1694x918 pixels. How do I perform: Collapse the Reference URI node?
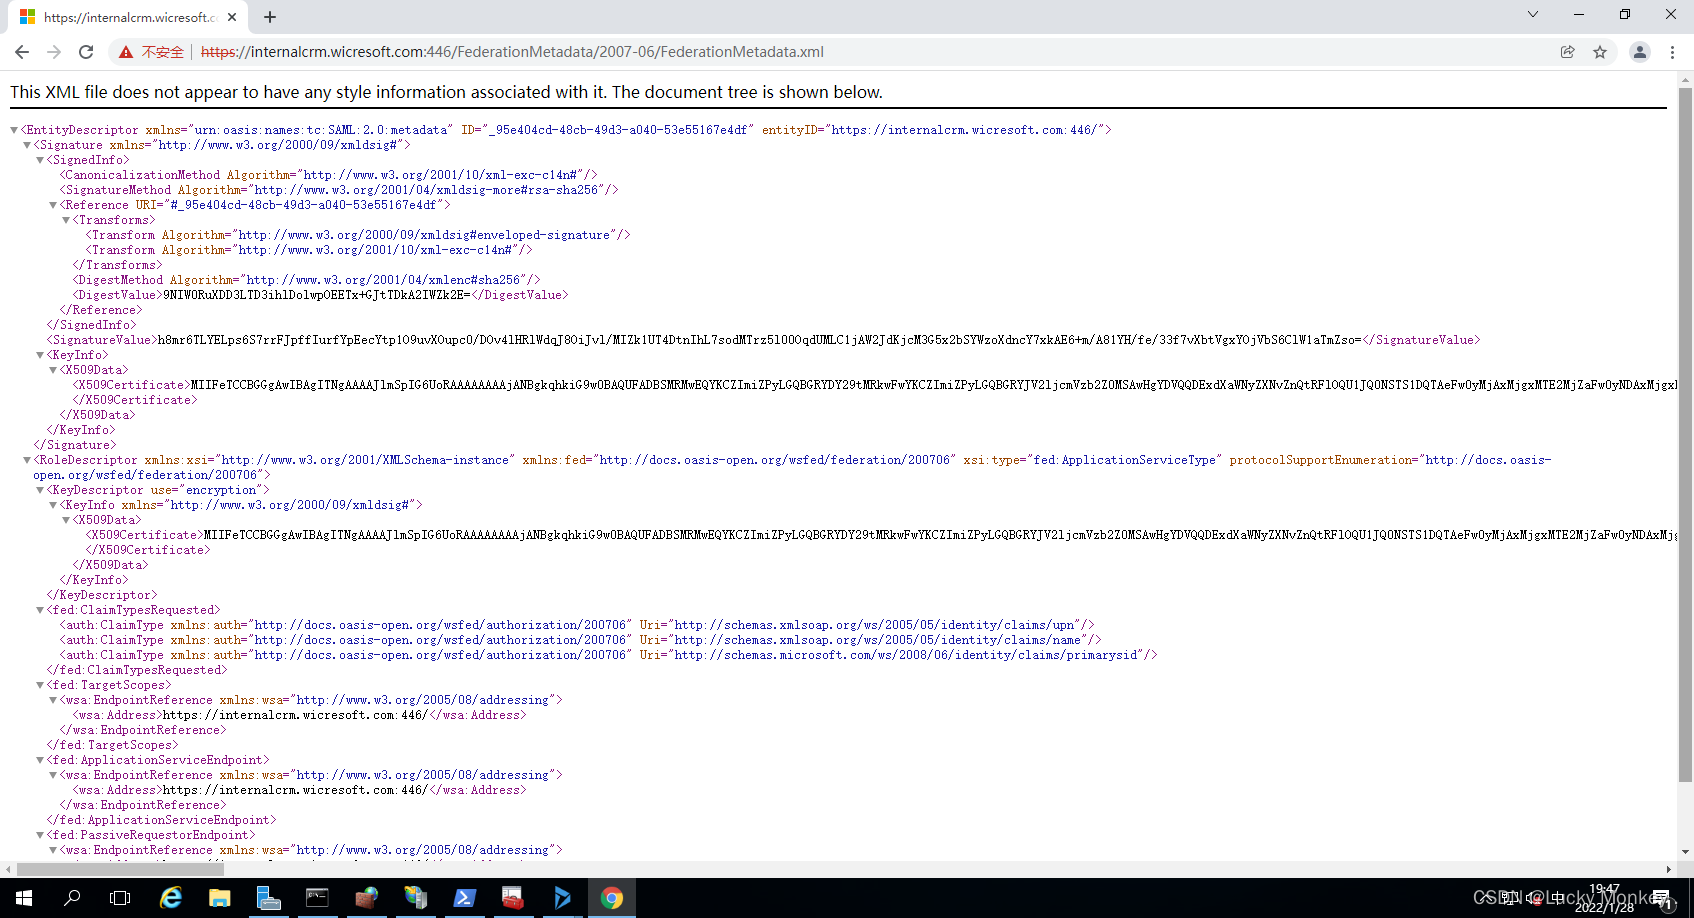pos(53,205)
